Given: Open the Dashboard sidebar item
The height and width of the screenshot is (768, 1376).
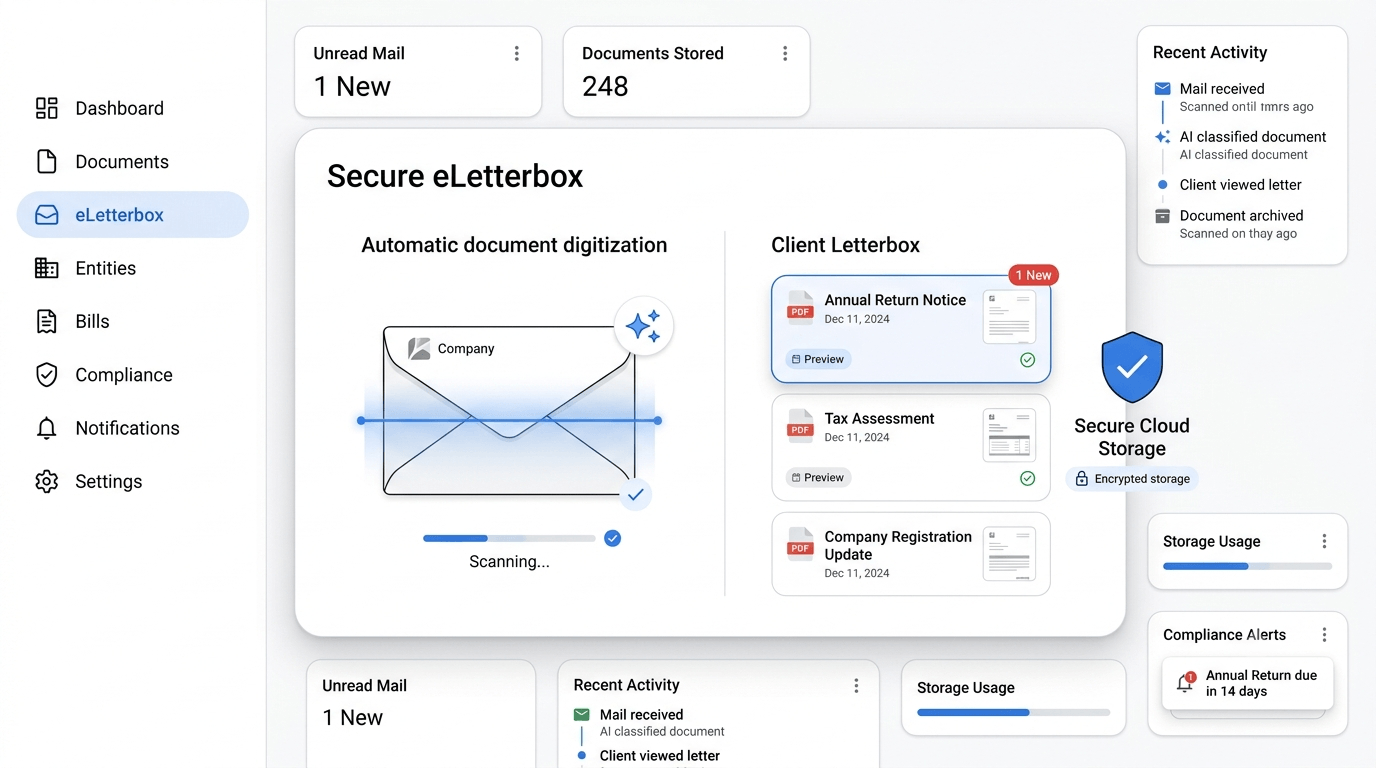Looking at the screenshot, I should point(133,108).
